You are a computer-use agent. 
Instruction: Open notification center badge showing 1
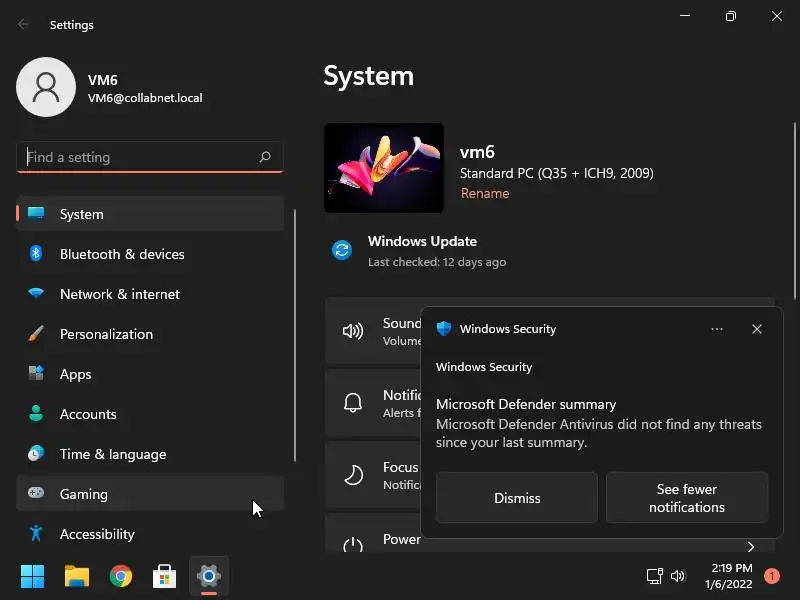[x=771, y=576]
